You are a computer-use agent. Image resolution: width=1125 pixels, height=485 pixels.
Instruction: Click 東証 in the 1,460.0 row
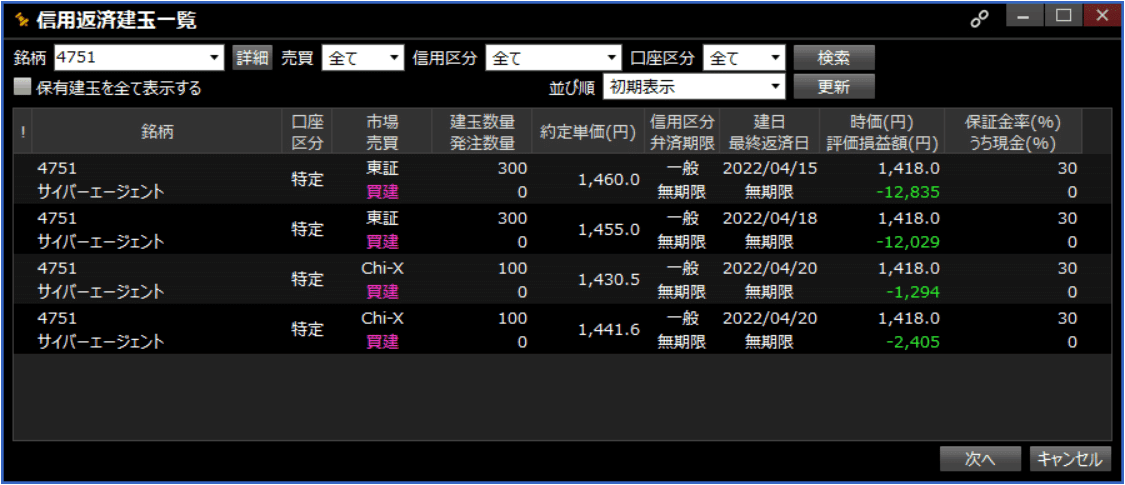(x=382, y=168)
